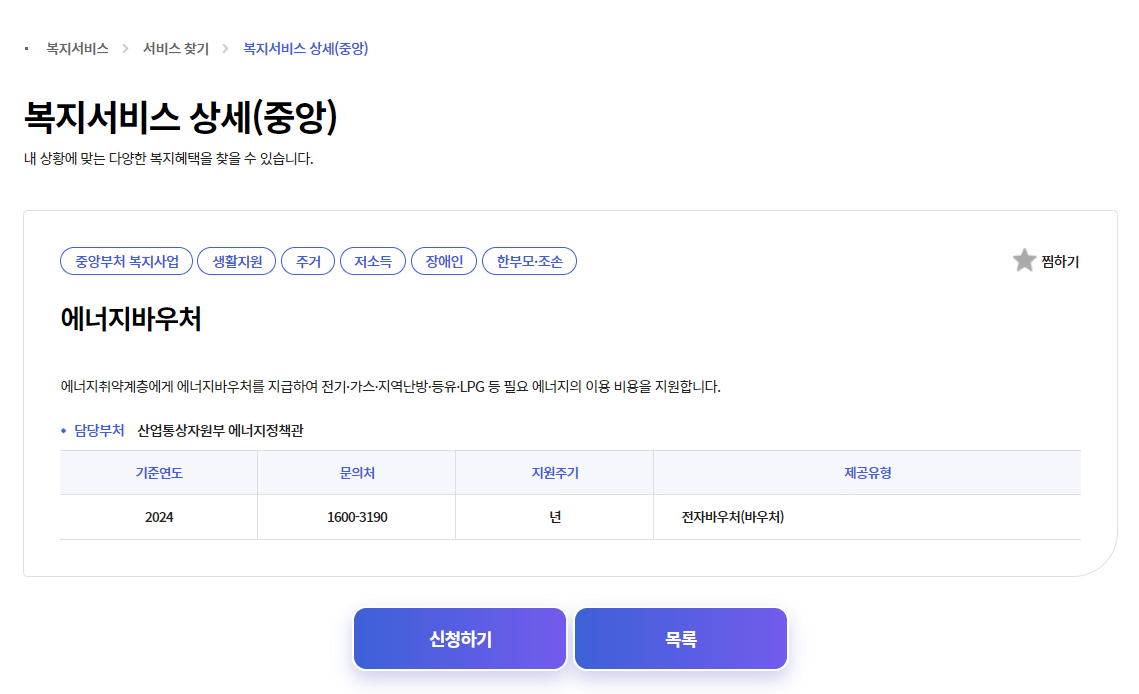This screenshot has width=1139, height=694.
Task: Select the 저소득 tag
Action: 372,261
